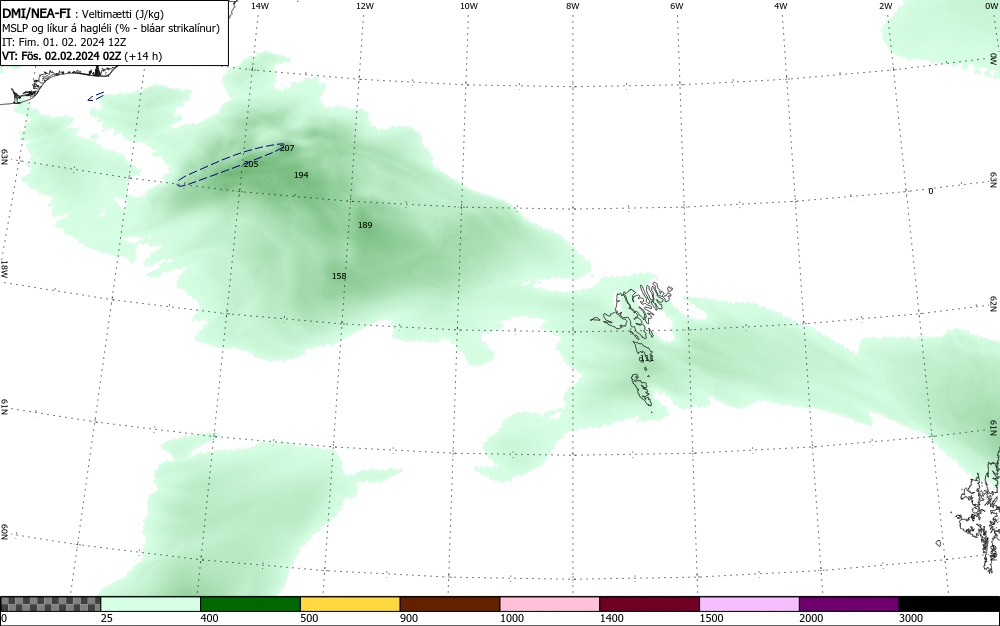Click the DMI/NEA-FI title text
Image resolution: width=1000 pixels, height=626 pixels.
36,13
